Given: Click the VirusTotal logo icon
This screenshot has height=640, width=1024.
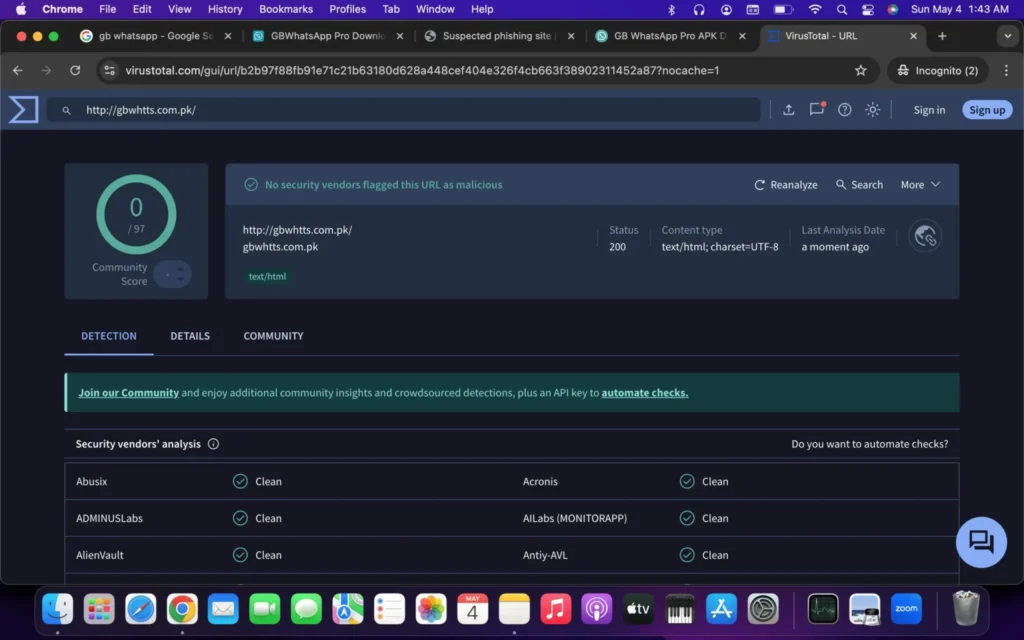Looking at the screenshot, I should pyautogui.click(x=24, y=110).
